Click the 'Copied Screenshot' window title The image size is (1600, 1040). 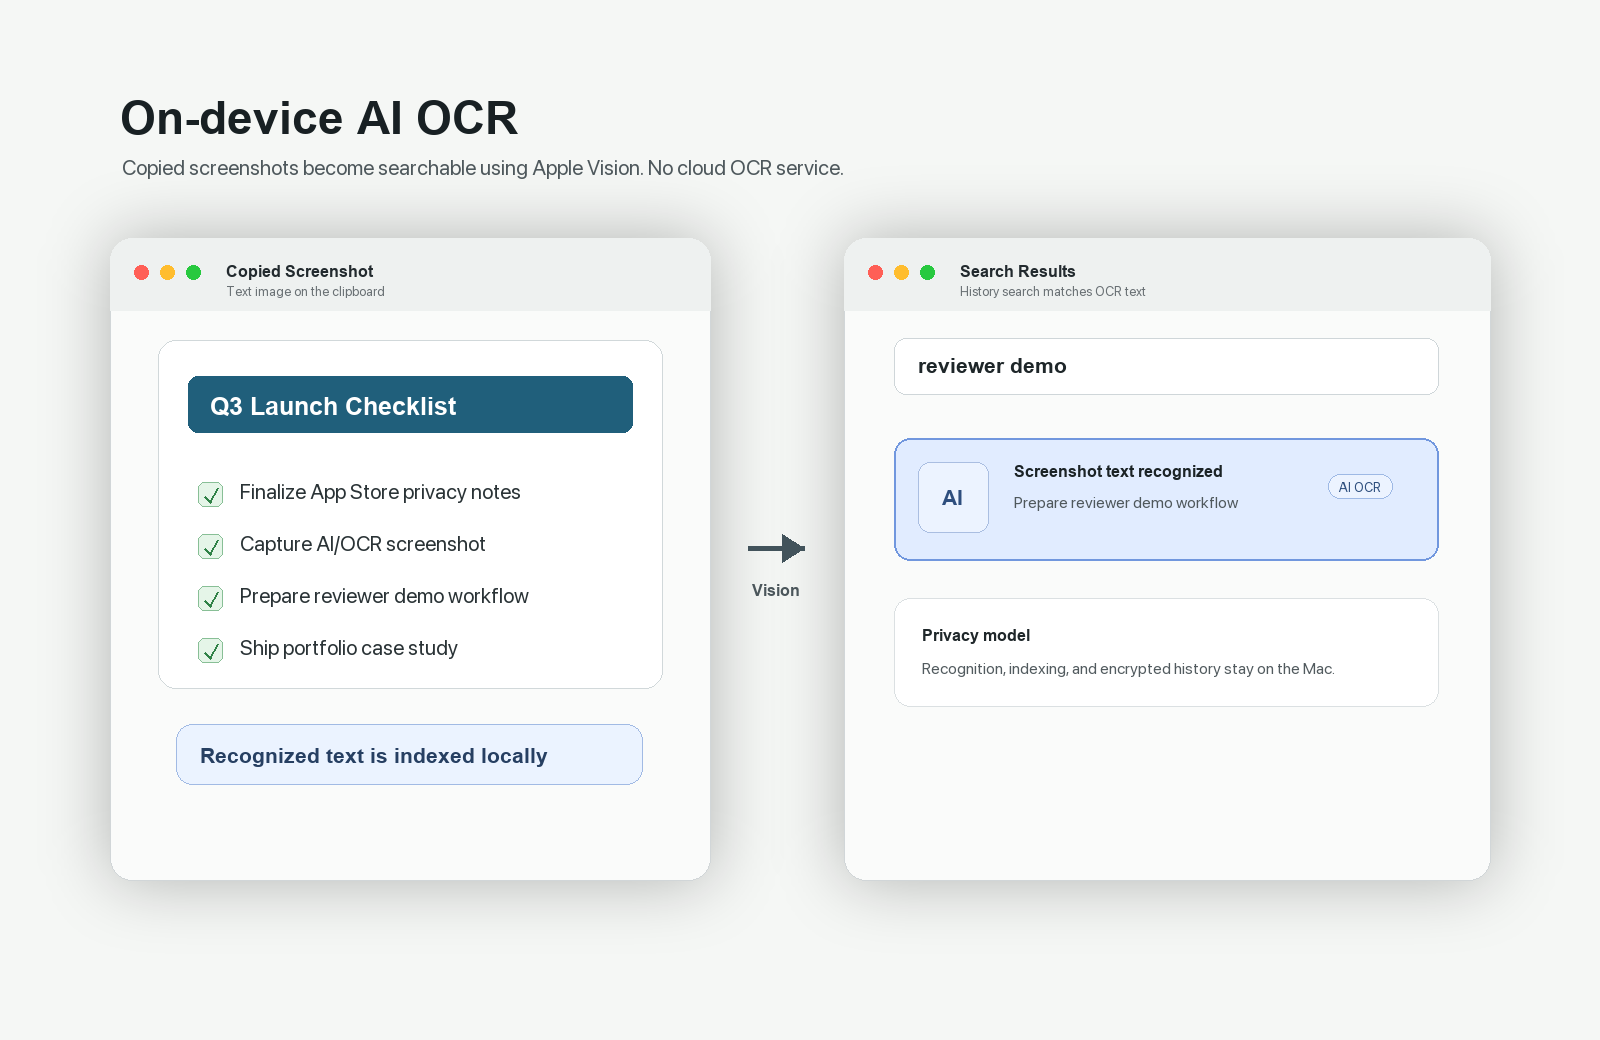pos(300,271)
